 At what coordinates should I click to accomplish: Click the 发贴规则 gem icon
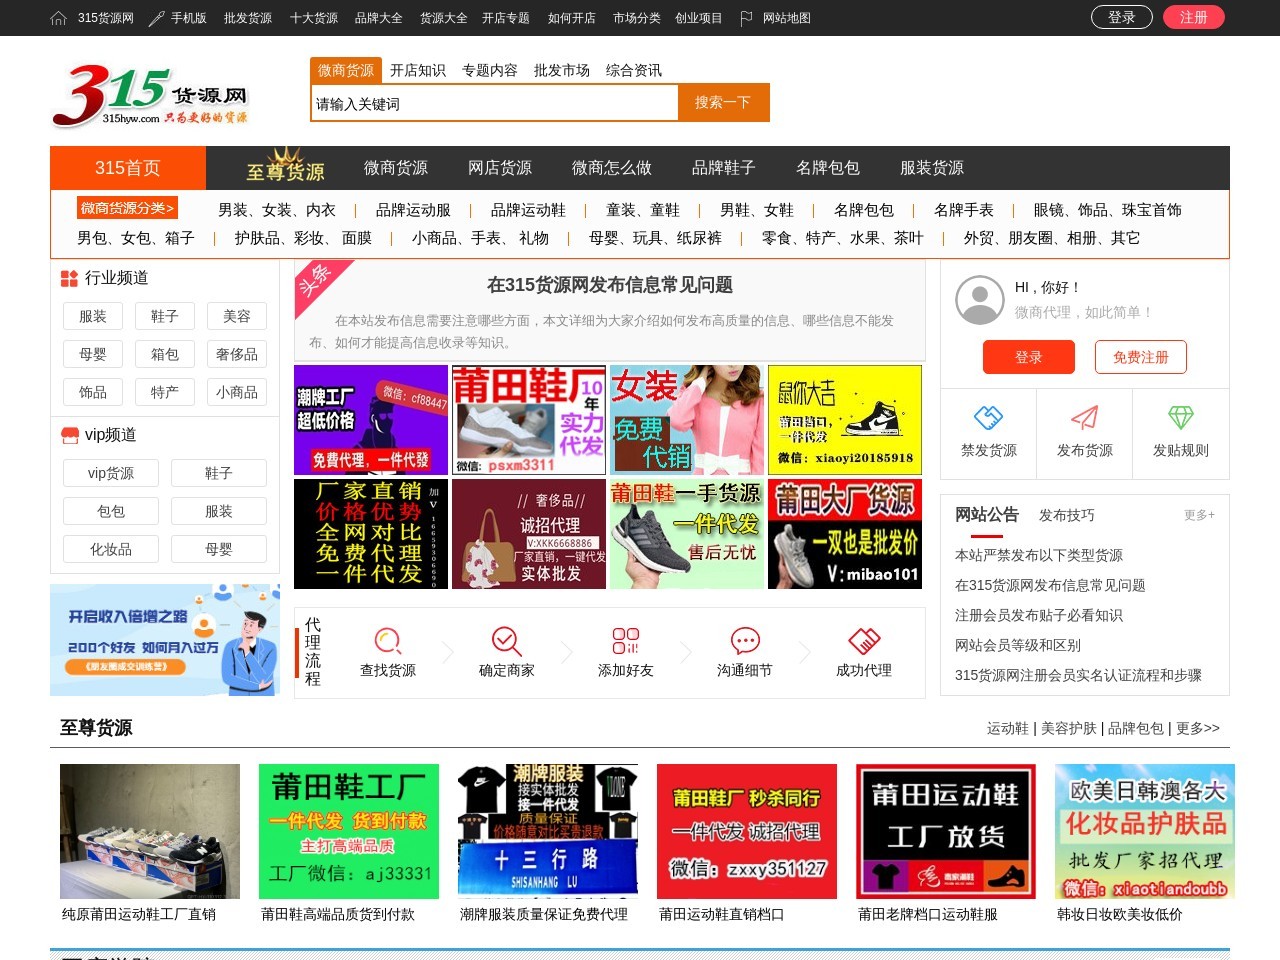click(x=1180, y=417)
